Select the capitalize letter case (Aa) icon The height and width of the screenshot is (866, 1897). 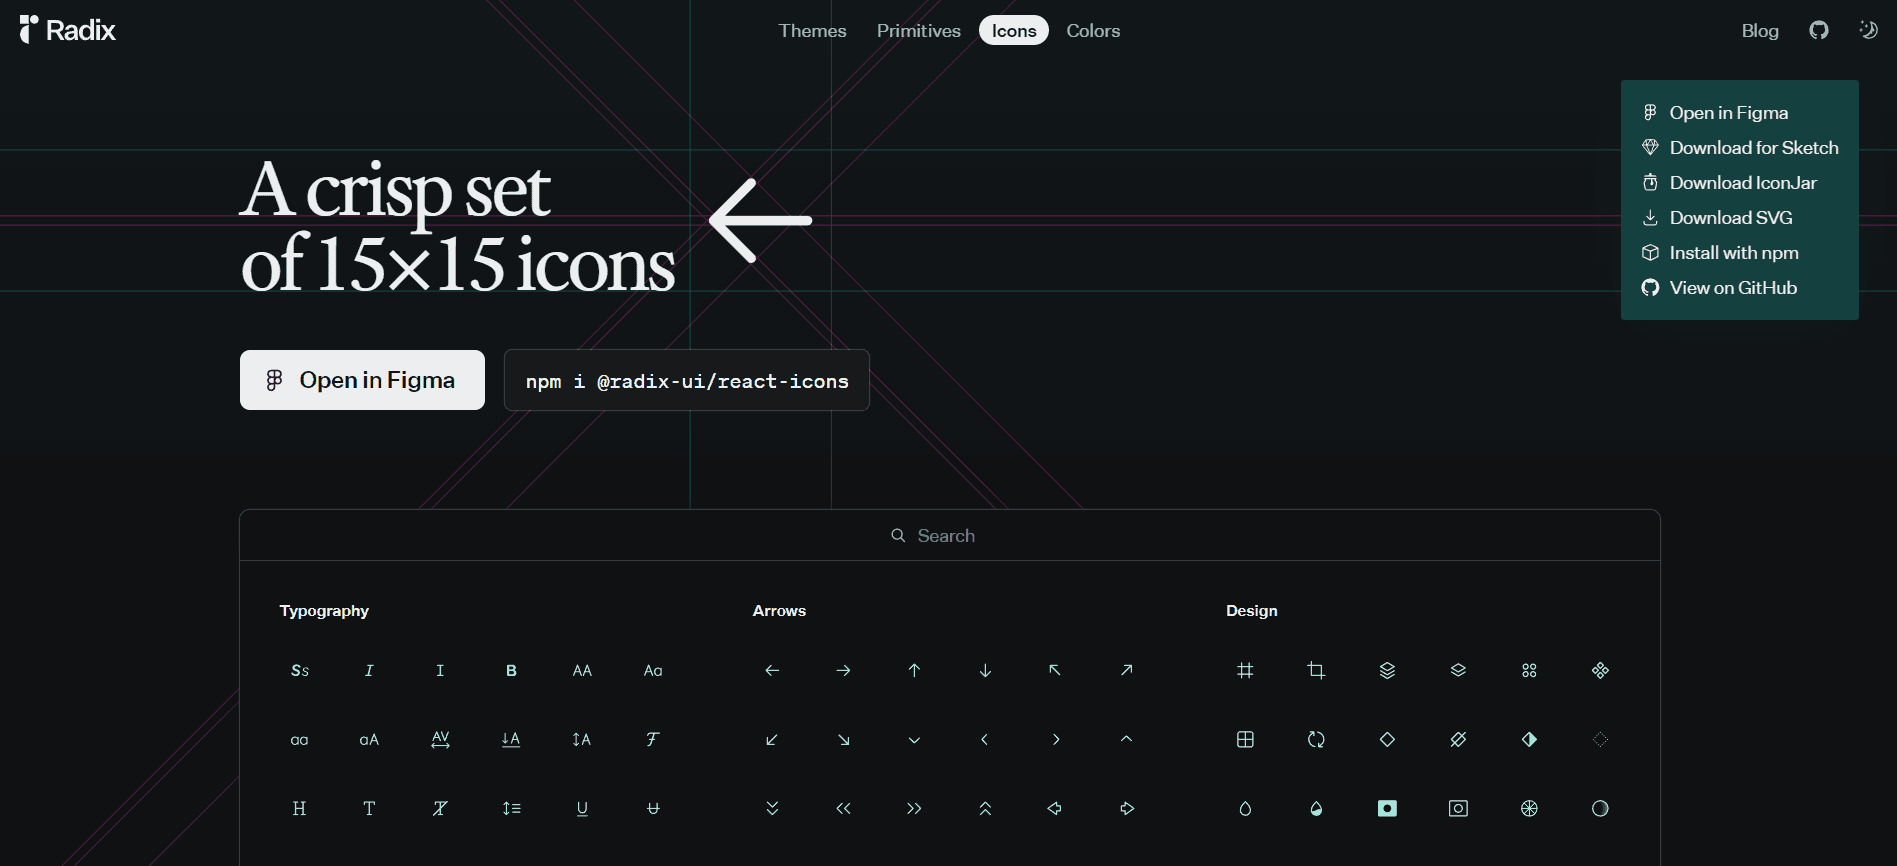coord(653,670)
